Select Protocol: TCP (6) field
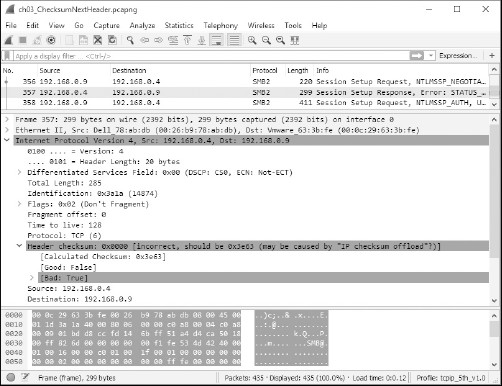502x386 pixels. [x=64, y=236]
